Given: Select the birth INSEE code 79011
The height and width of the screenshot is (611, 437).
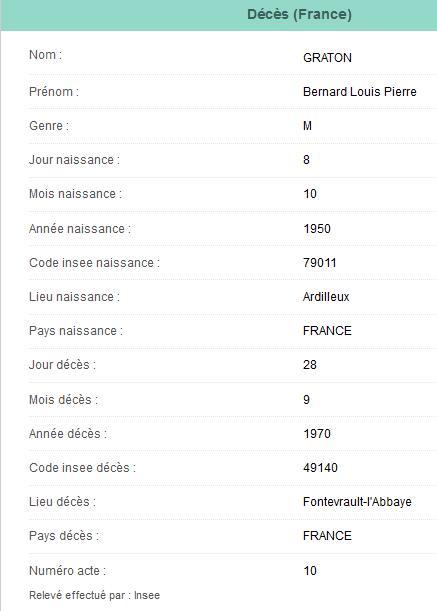Looking at the screenshot, I should (320, 263).
